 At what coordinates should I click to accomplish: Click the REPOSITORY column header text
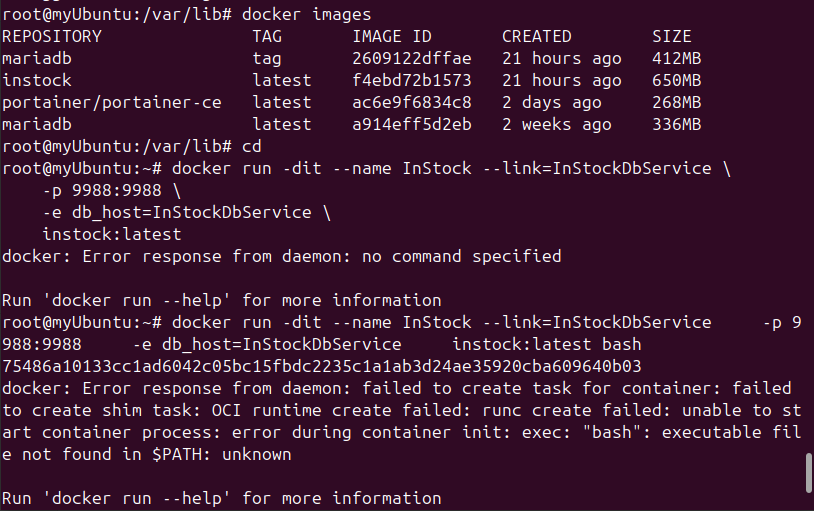coord(52,36)
